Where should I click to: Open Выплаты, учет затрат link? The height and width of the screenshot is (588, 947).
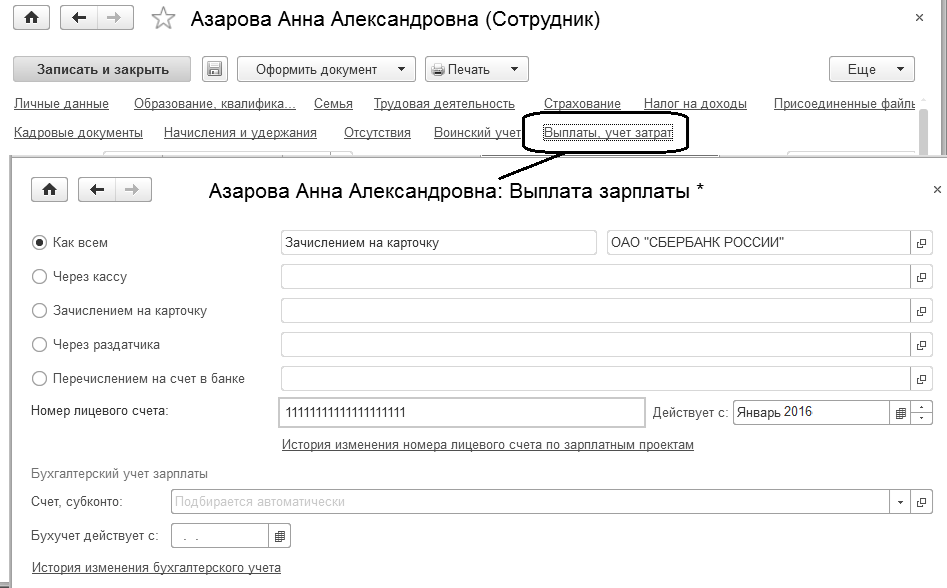608,133
